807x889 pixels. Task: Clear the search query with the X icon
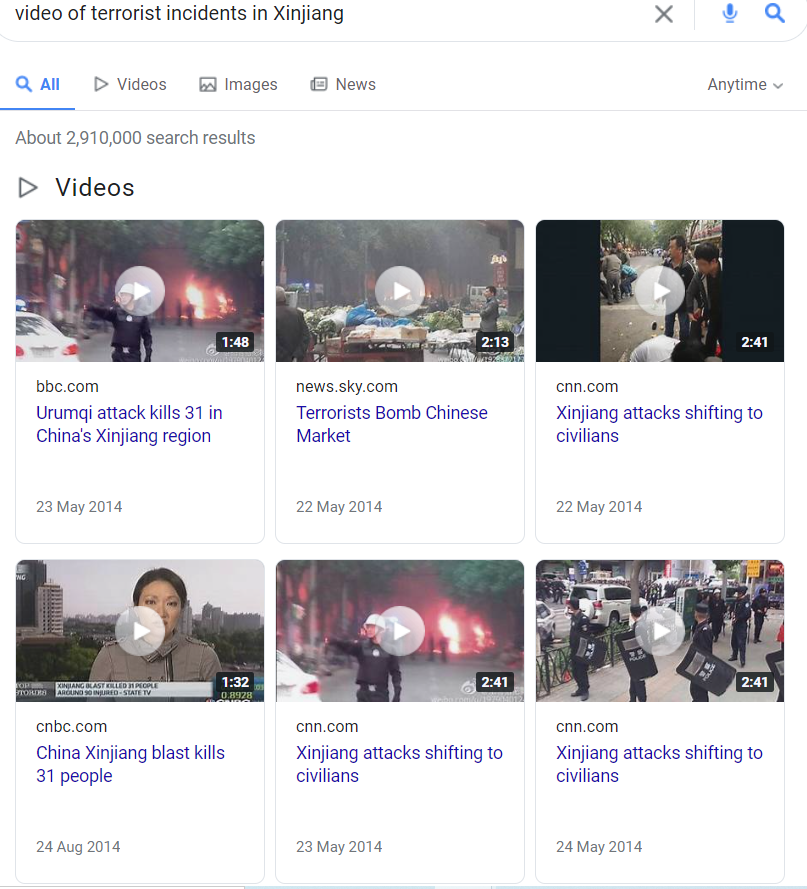tap(664, 14)
